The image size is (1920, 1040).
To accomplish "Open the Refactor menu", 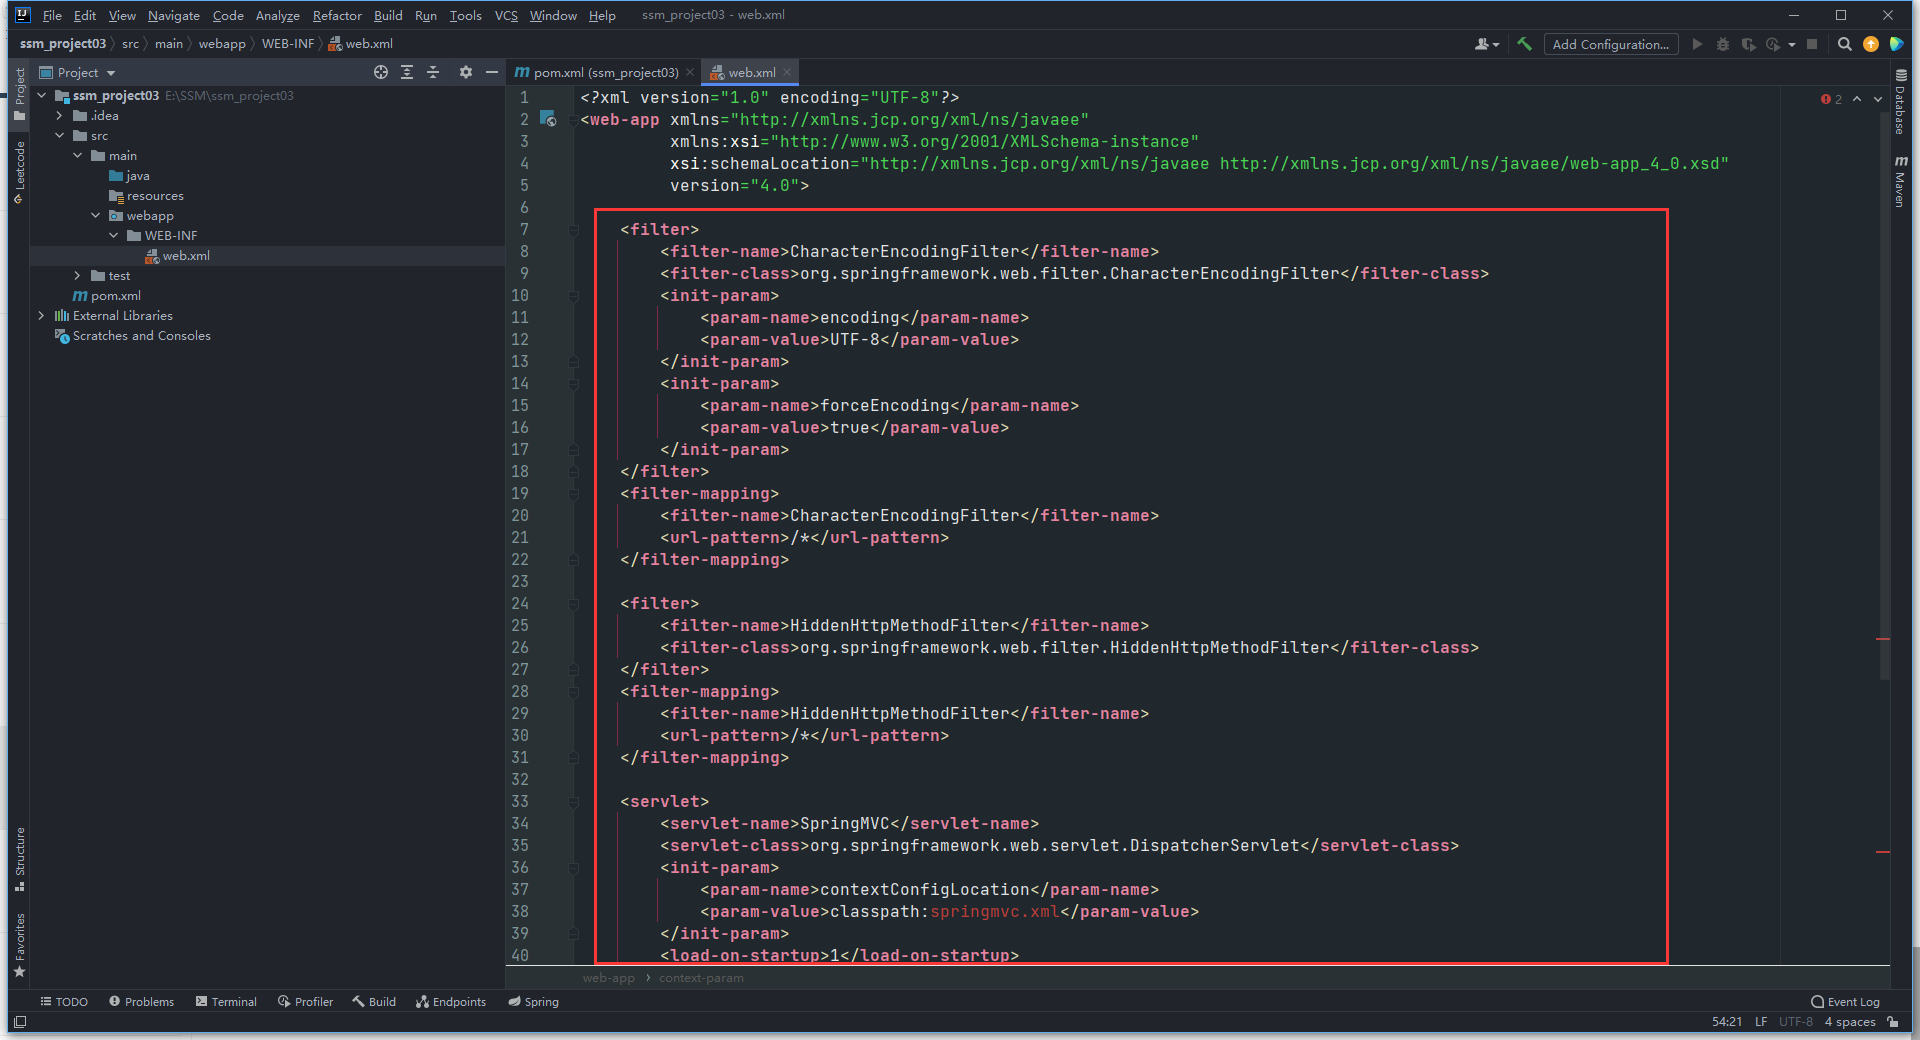I will pyautogui.click(x=337, y=15).
